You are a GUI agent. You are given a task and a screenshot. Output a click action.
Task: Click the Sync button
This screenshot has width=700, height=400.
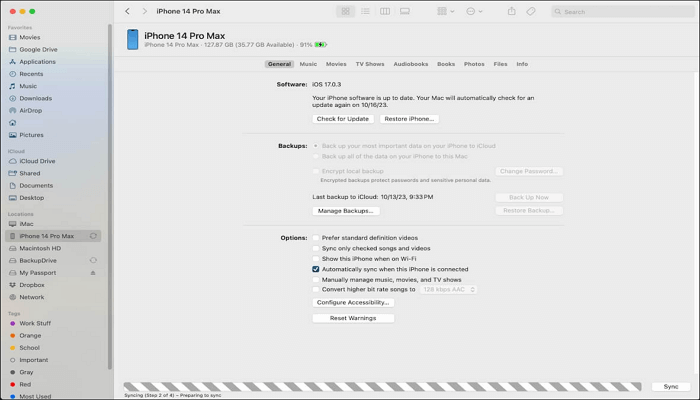tap(671, 387)
